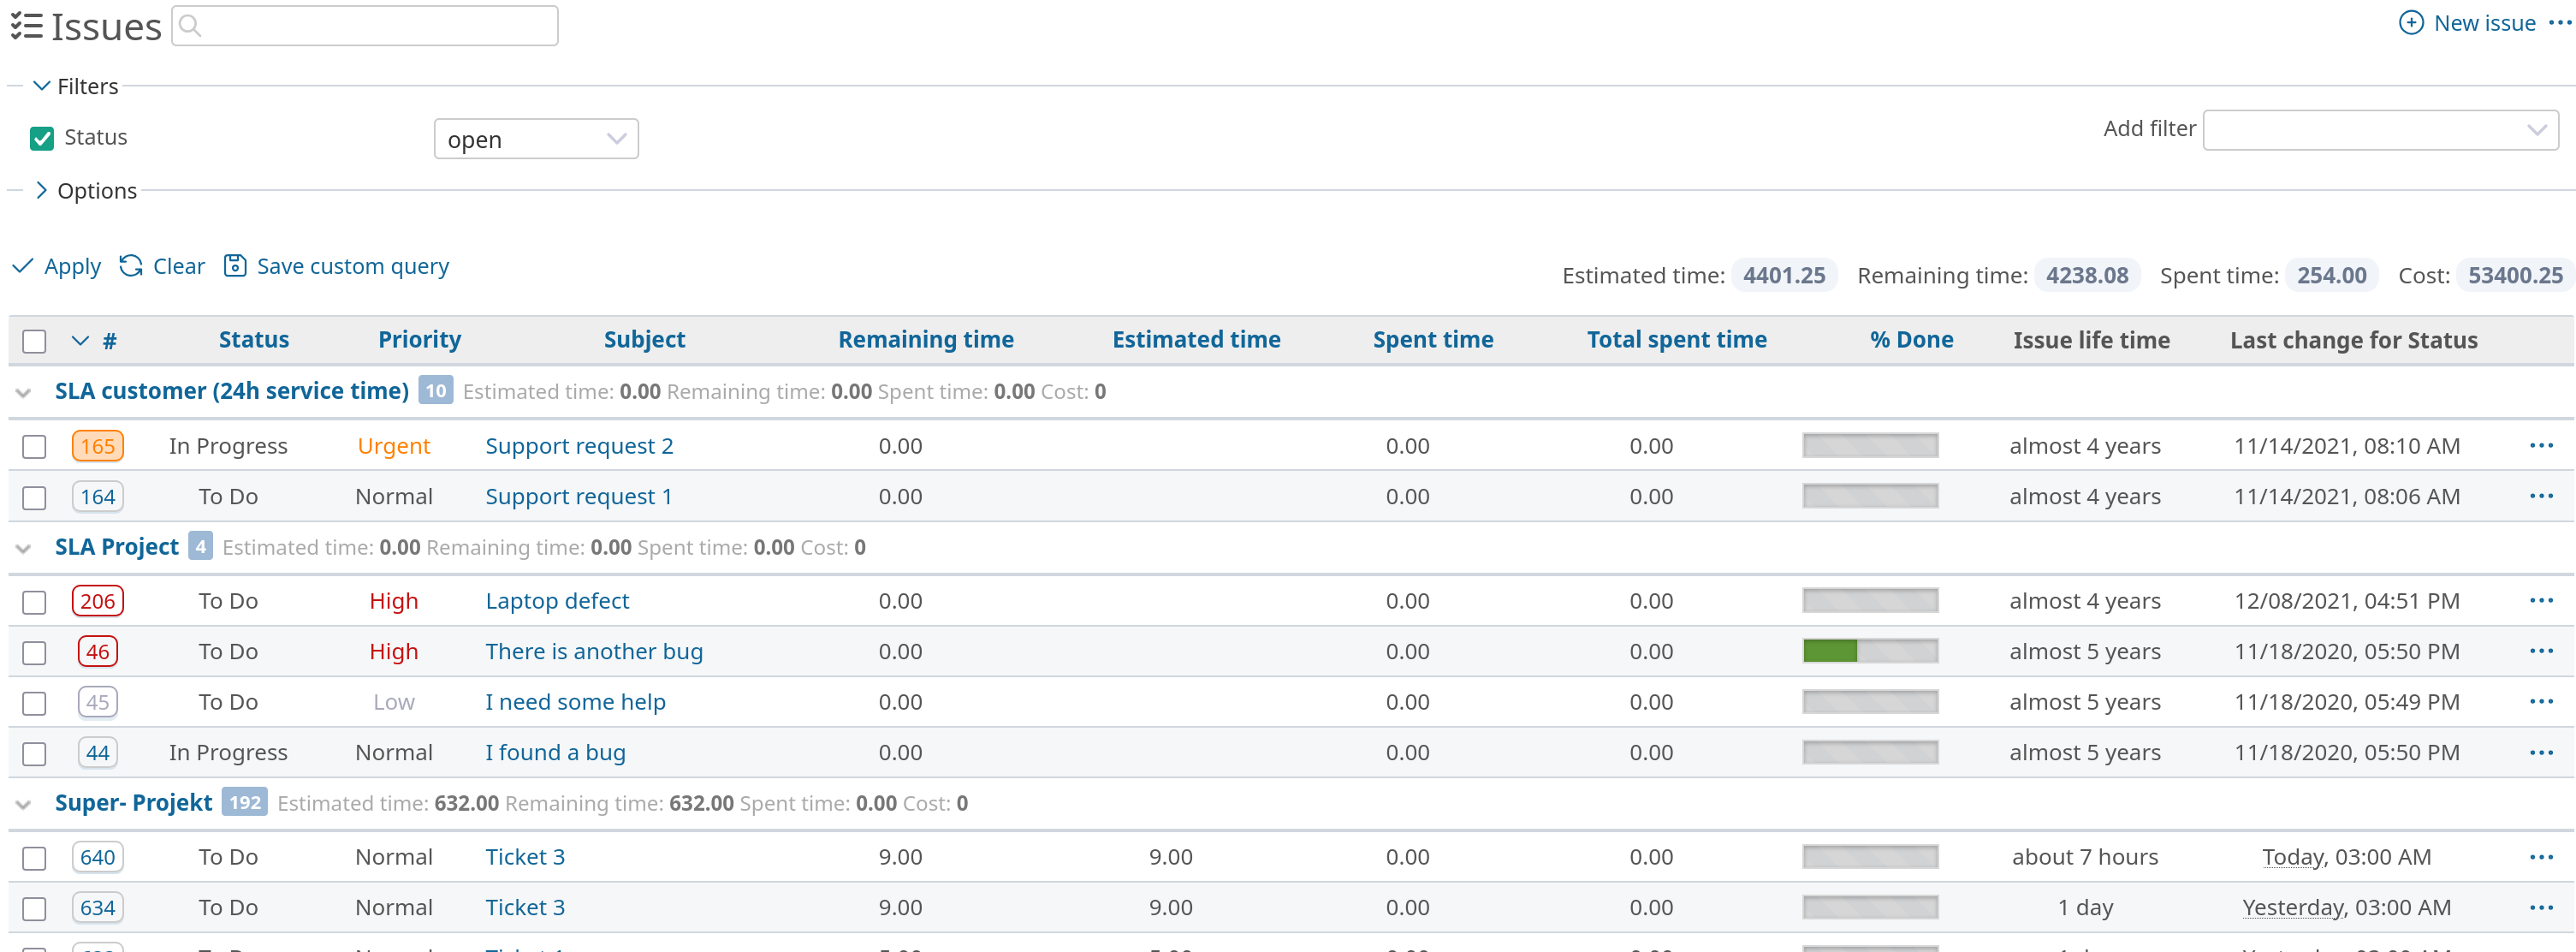Open actions menu for Laptop defect row
Screen dimensions: 2576x952
(2540, 601)
